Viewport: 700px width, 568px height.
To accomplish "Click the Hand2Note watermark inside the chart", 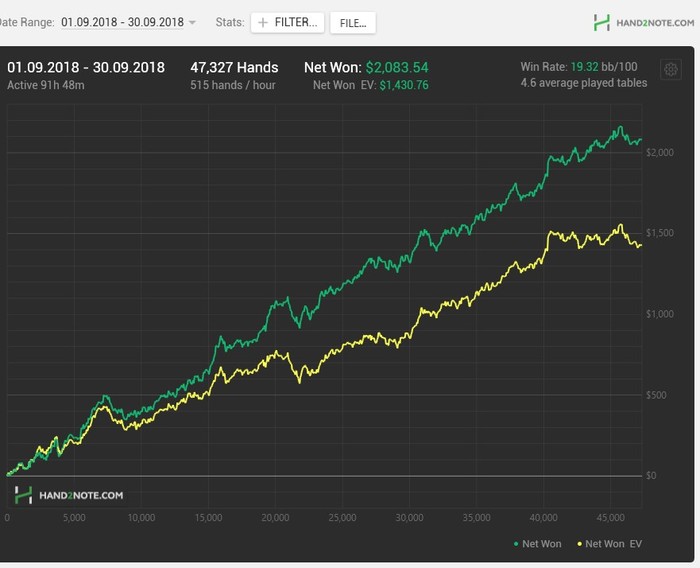I will tap(69, 495).
